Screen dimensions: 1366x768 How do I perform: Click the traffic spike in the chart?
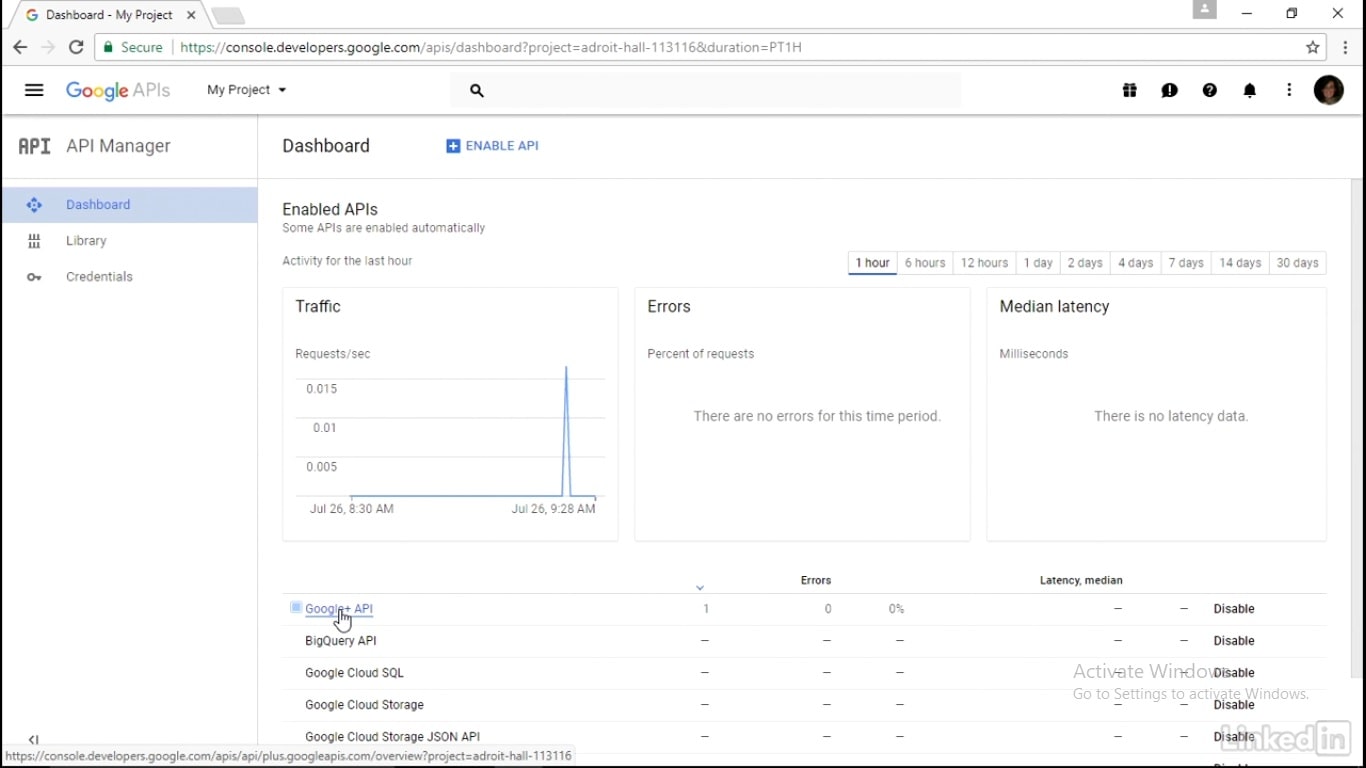(x=566, y=430)
